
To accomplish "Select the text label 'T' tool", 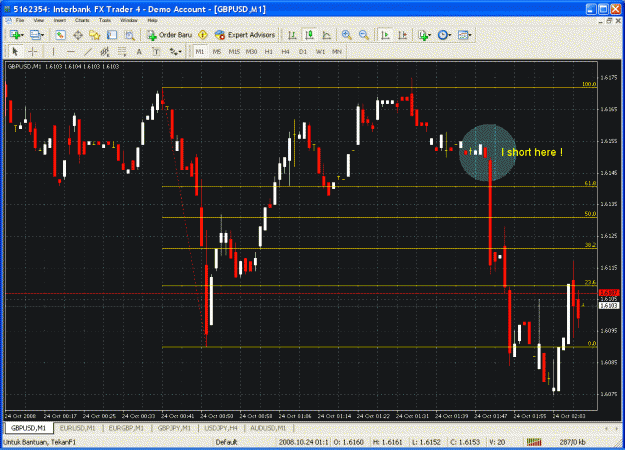I will (156, 51).
